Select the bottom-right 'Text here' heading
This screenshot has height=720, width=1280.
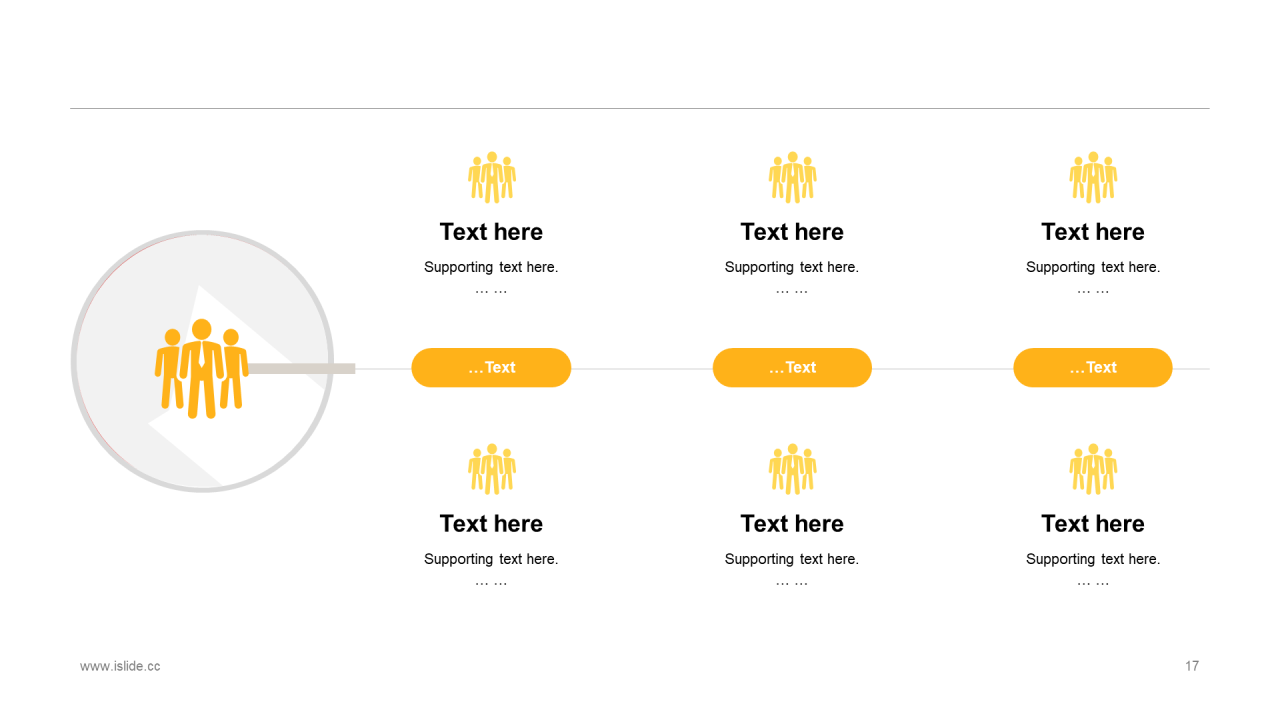(1093, 524)
